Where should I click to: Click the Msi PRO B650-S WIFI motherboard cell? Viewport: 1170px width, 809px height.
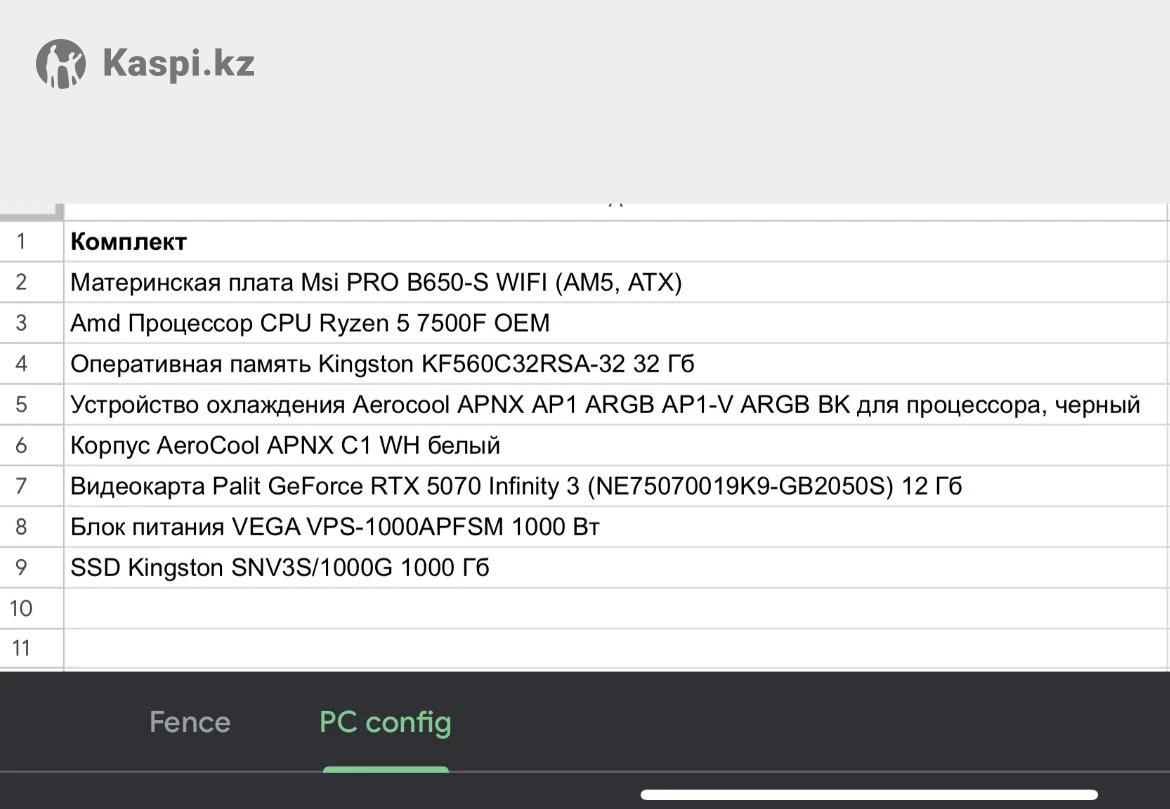pos(376,283)
